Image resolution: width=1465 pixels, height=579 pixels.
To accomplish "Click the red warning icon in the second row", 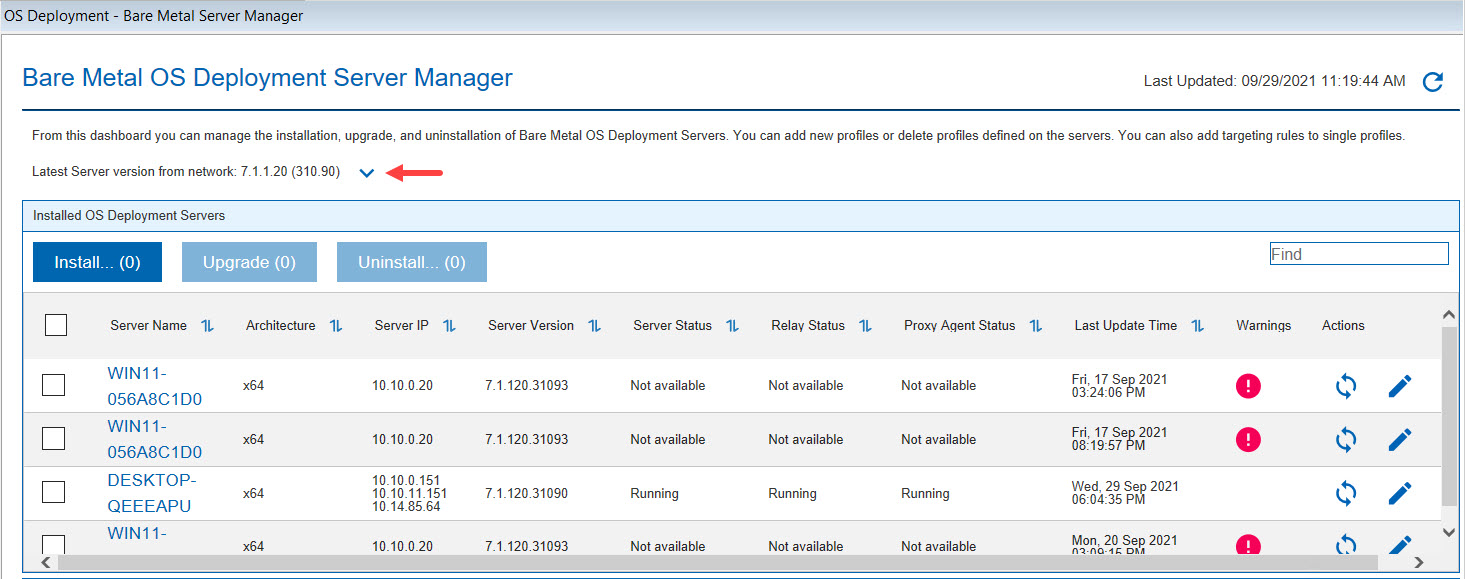I will tap(1248, 439).
